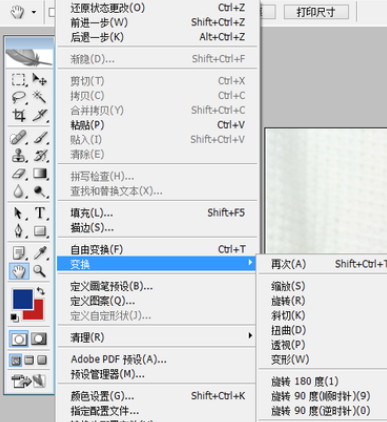Select the Rectangular Marquee tool
This screenshot has height=422, width=387.
tap(18, 80)
